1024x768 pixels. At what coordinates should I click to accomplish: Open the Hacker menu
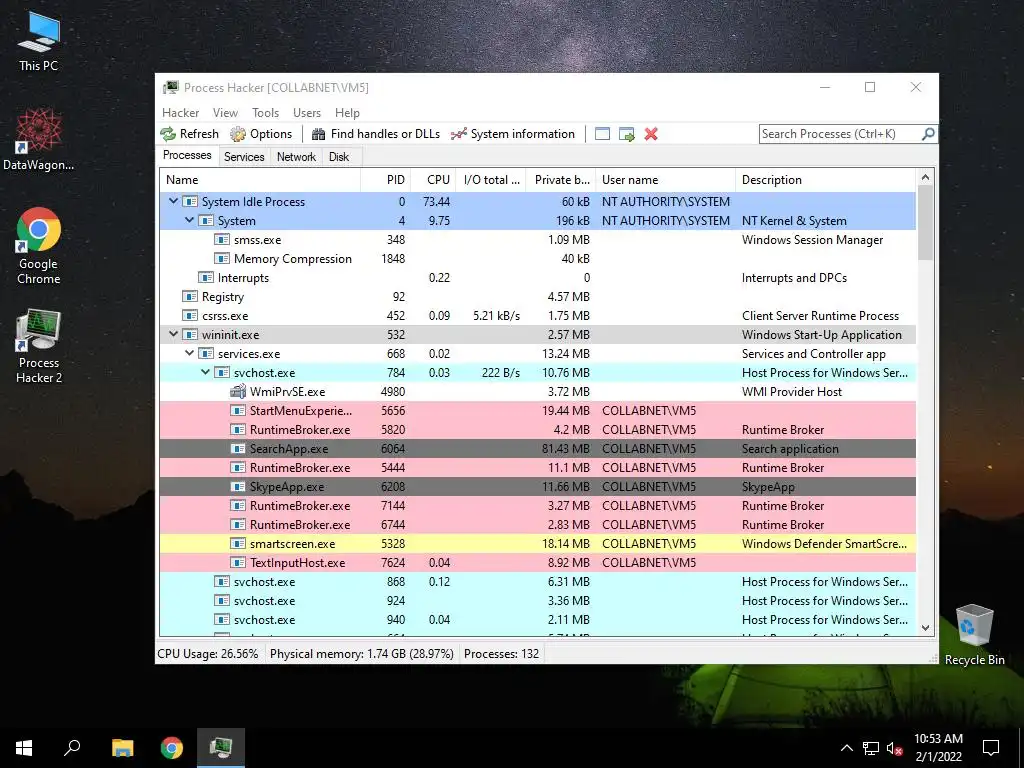point(180,113)
